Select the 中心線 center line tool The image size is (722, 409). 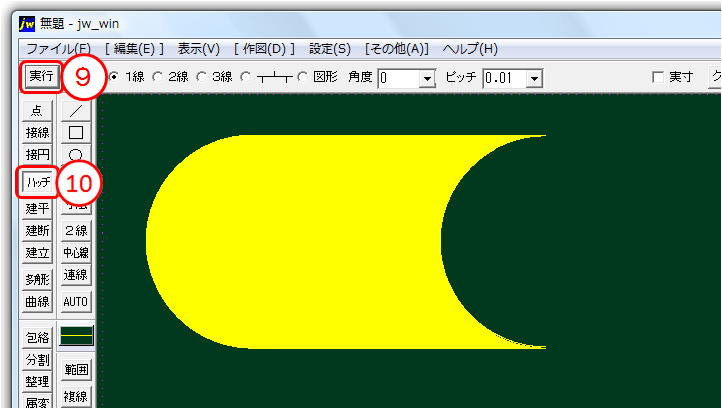[76, 253]
